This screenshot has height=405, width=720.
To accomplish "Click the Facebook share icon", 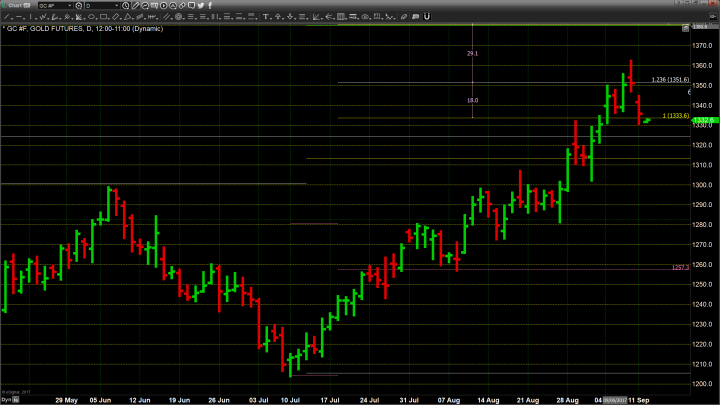I will (x=210, y=6).
